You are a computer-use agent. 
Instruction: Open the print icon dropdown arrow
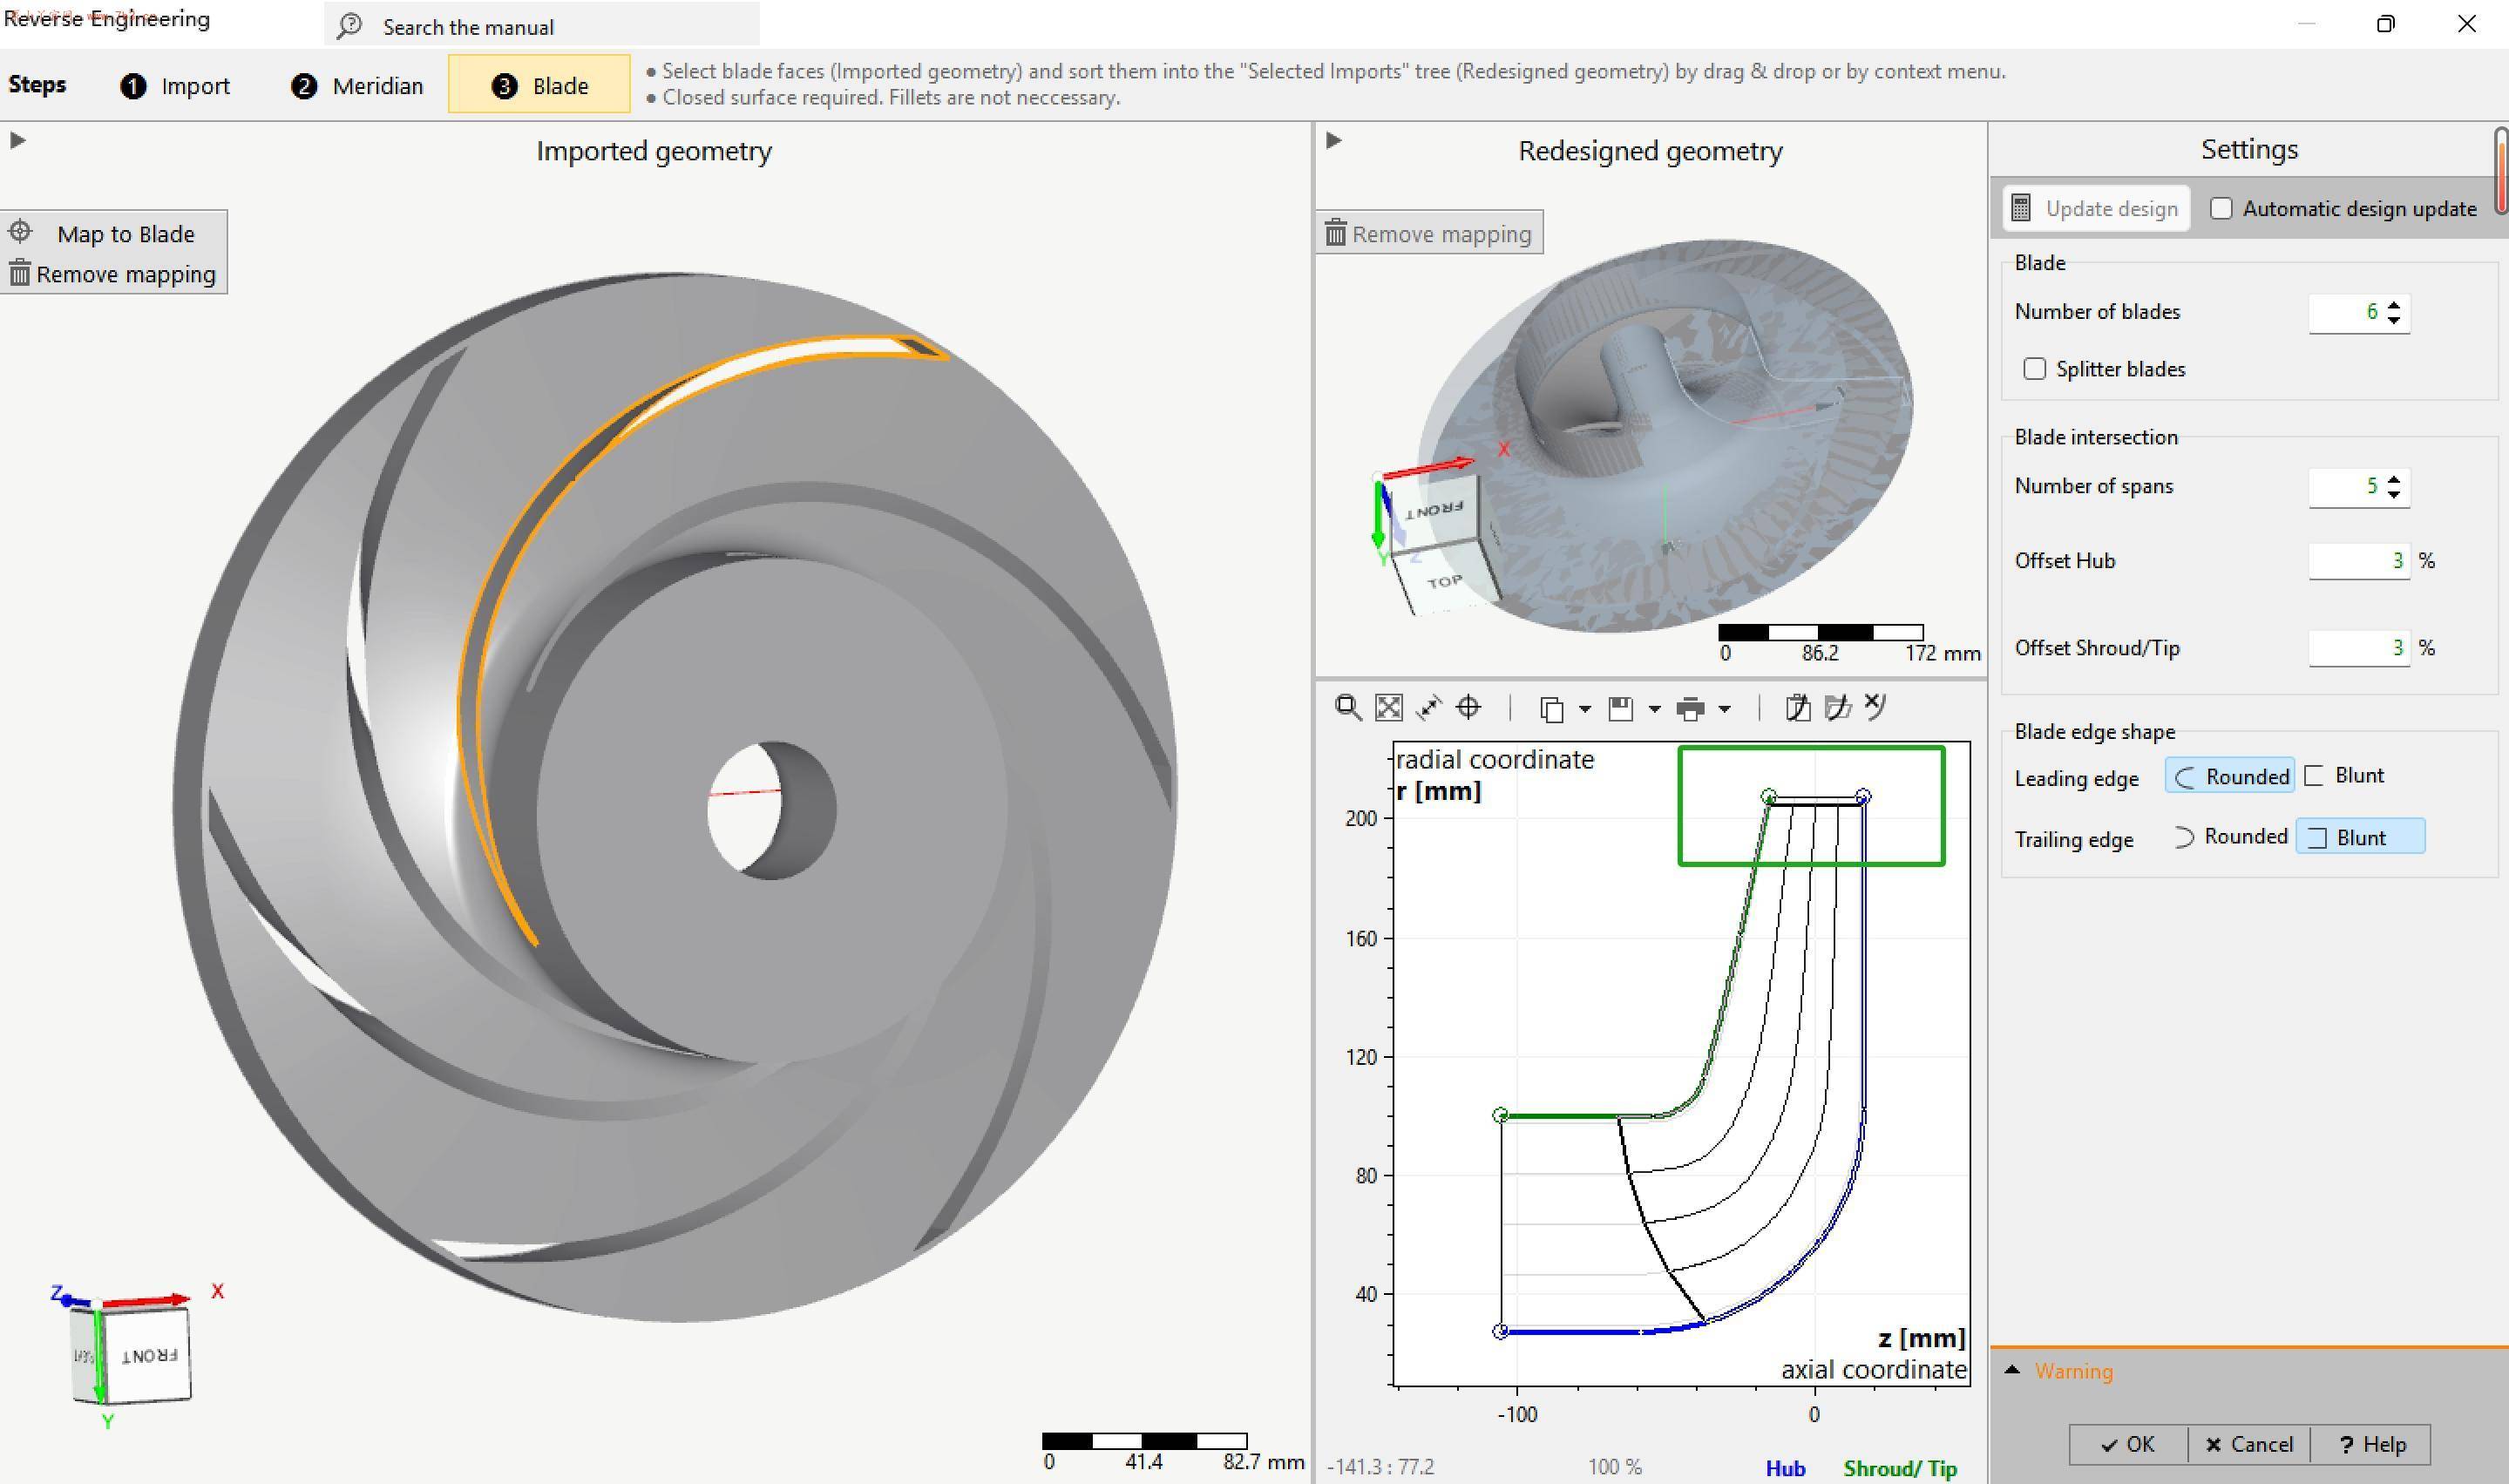click(x=1724, y=709)
